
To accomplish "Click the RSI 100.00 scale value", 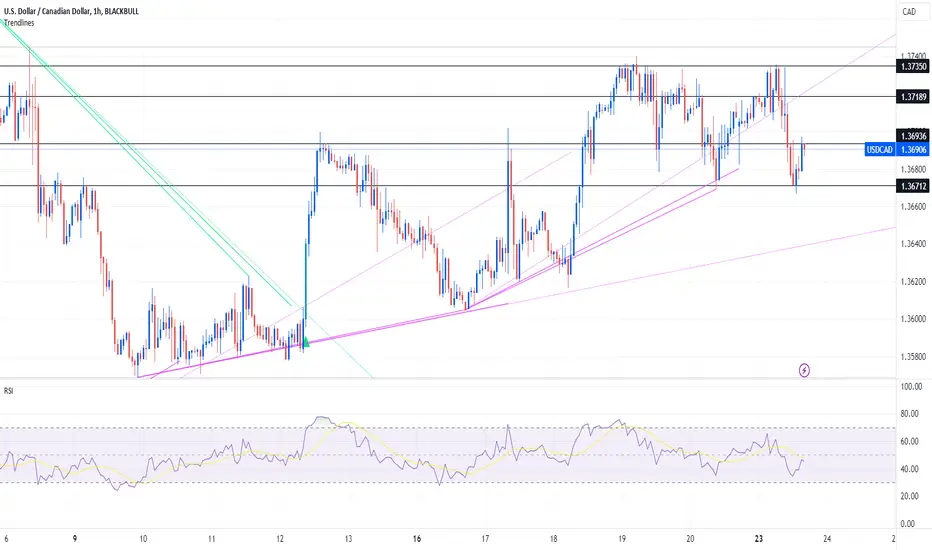I will click(911, 386).
